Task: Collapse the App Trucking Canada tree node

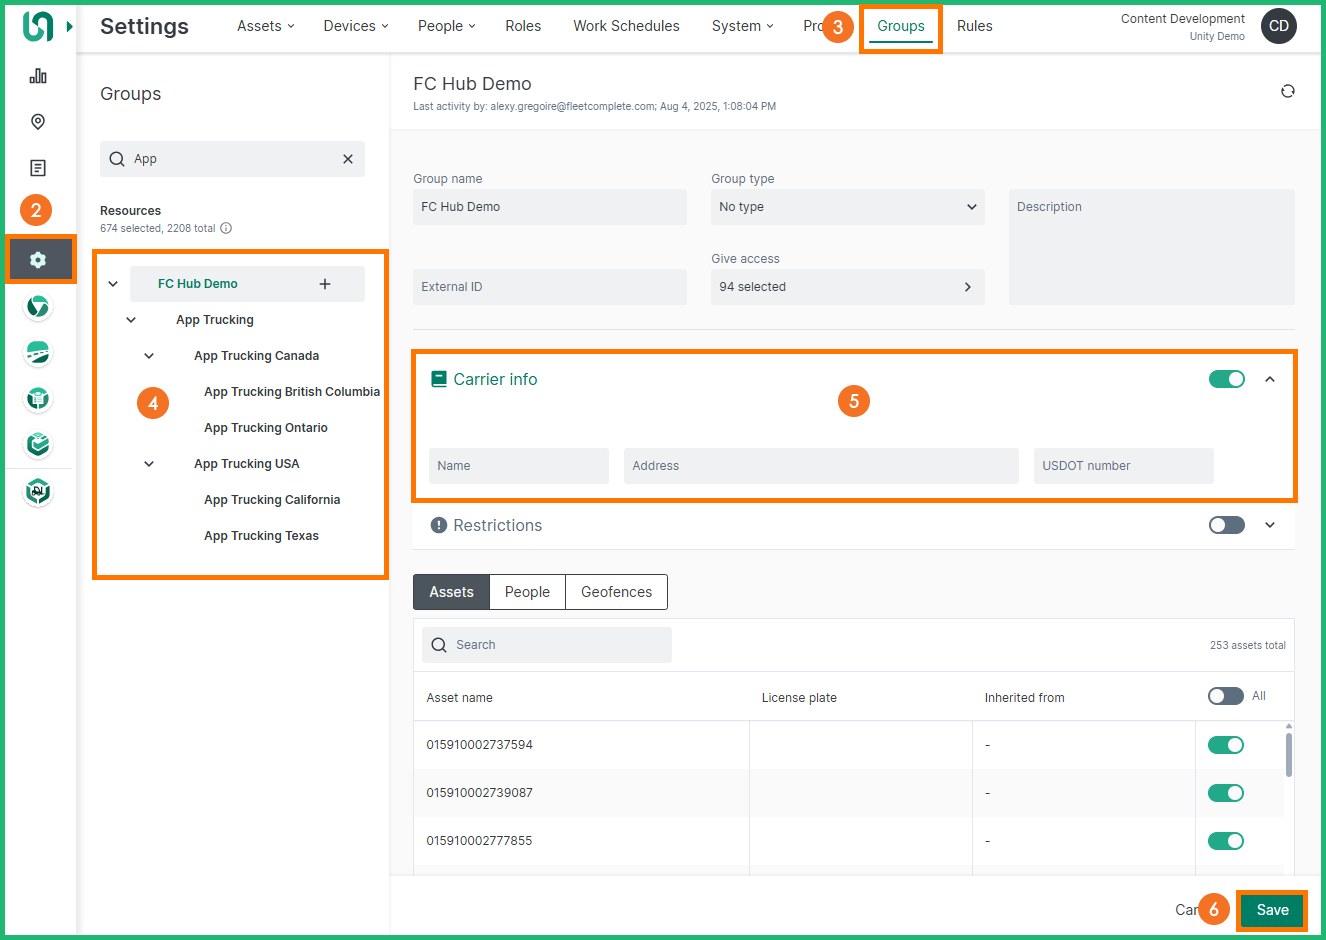Action: [x=149, y=356]
